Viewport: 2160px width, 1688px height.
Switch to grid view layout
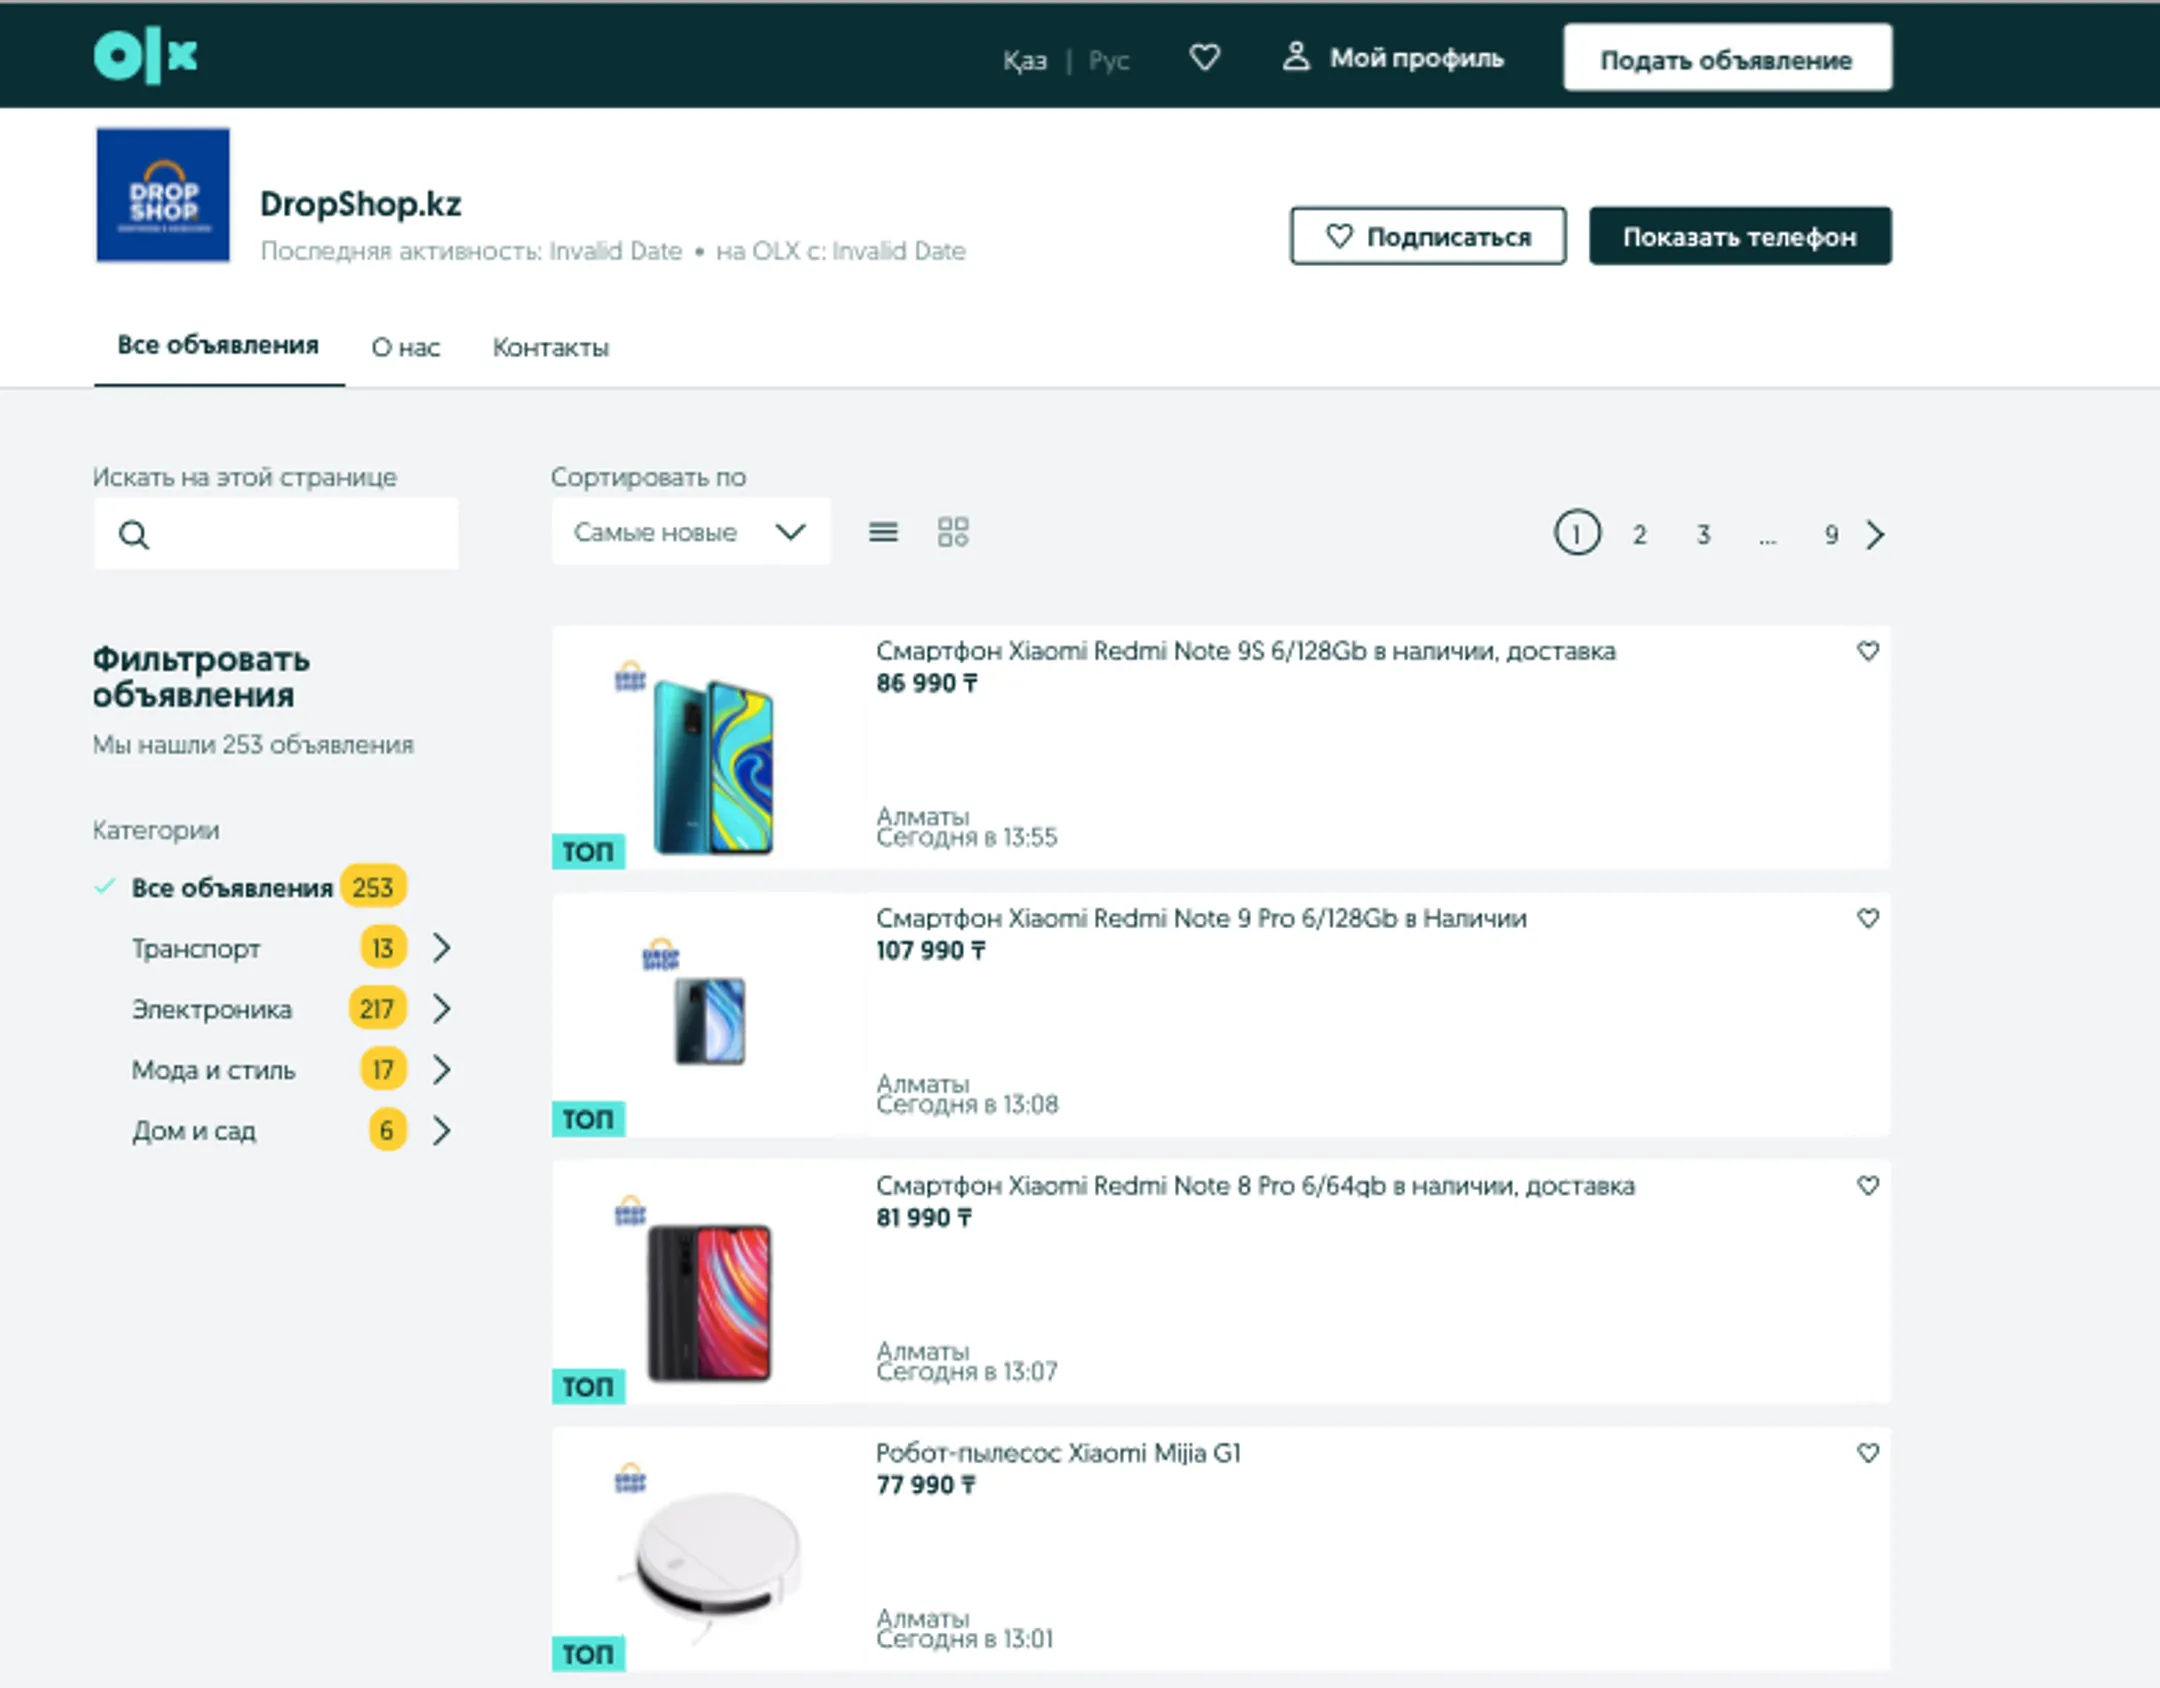coord(953,532)
